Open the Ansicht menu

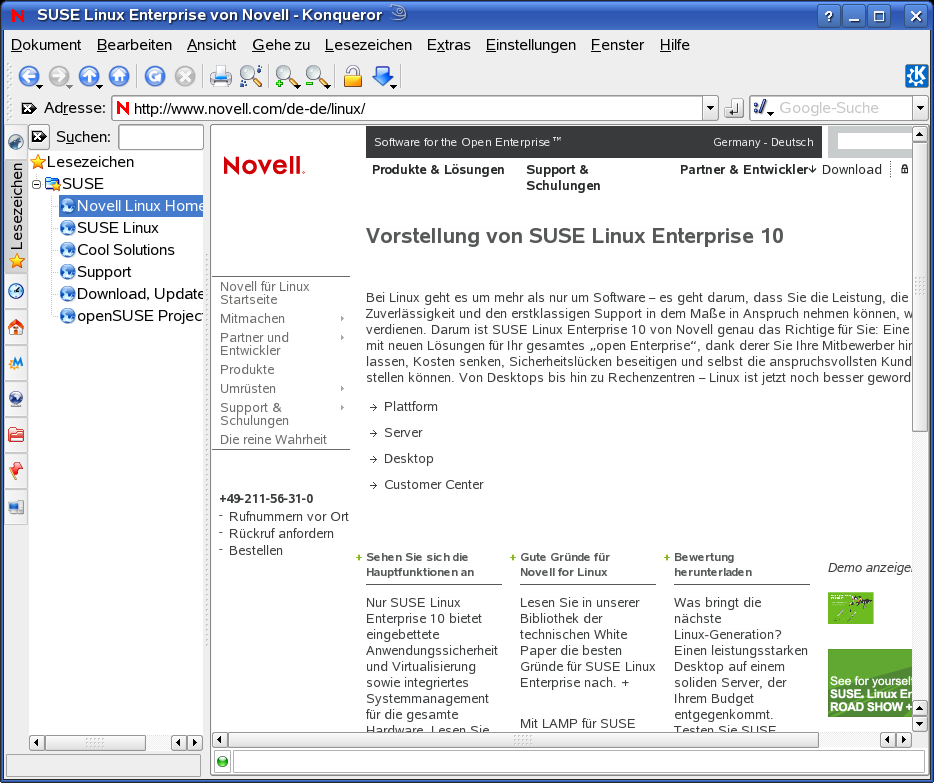click(211, 45)
